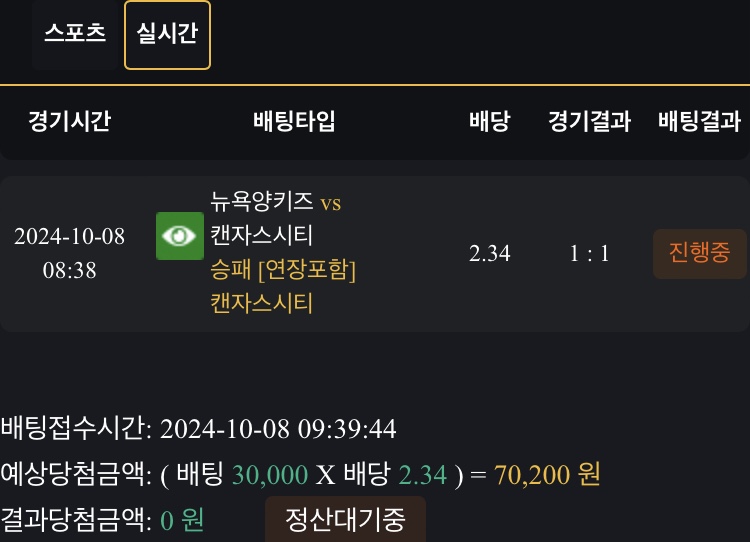The image size is (750, 542).
Task: Click the green eye icon
Action: [x=180, y=236]
